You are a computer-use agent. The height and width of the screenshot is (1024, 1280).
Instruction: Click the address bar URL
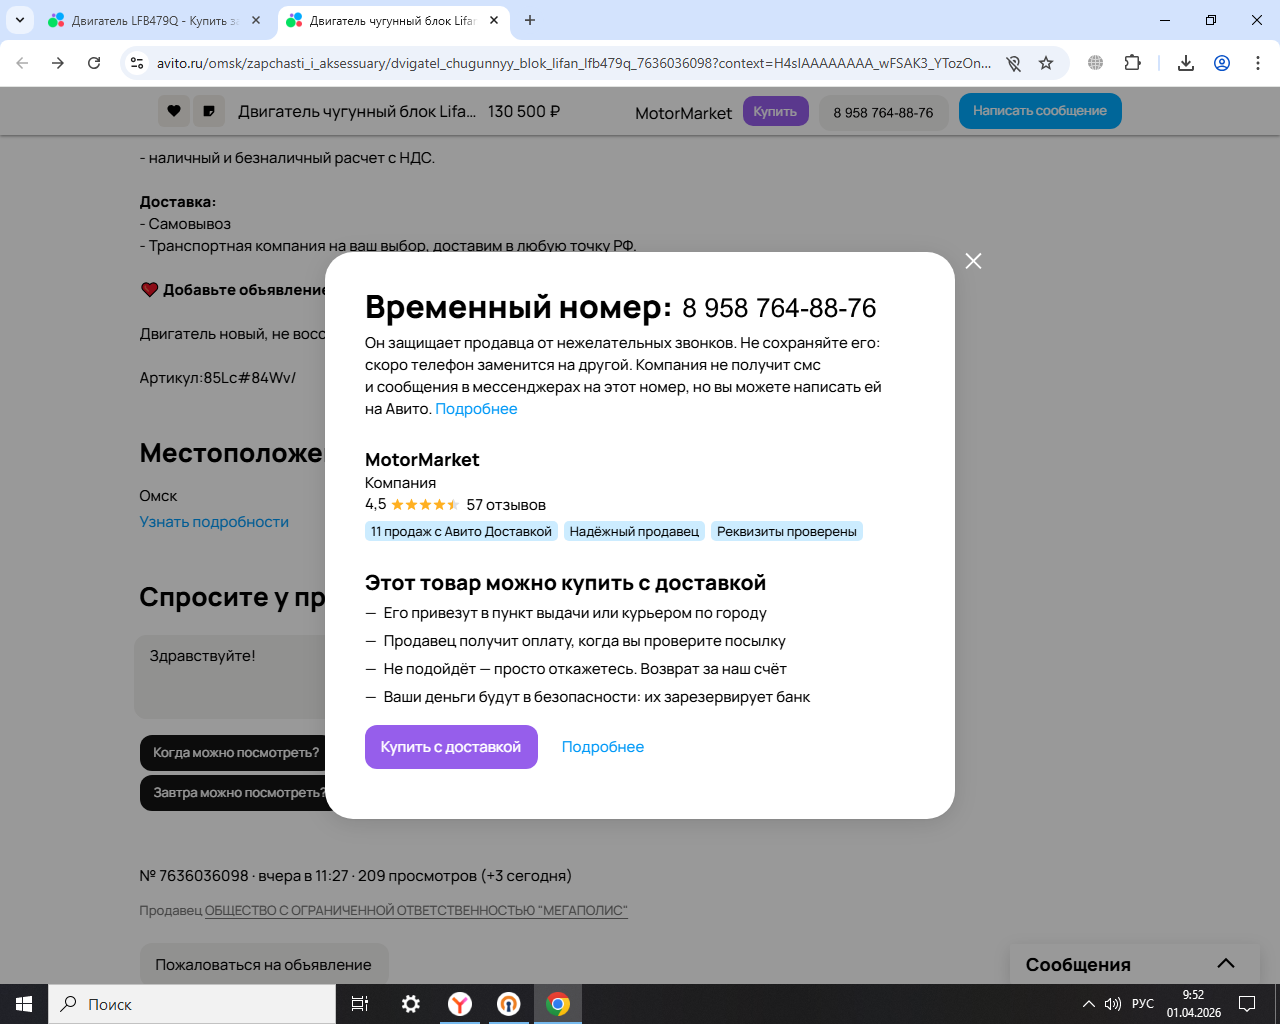point(574,63)
